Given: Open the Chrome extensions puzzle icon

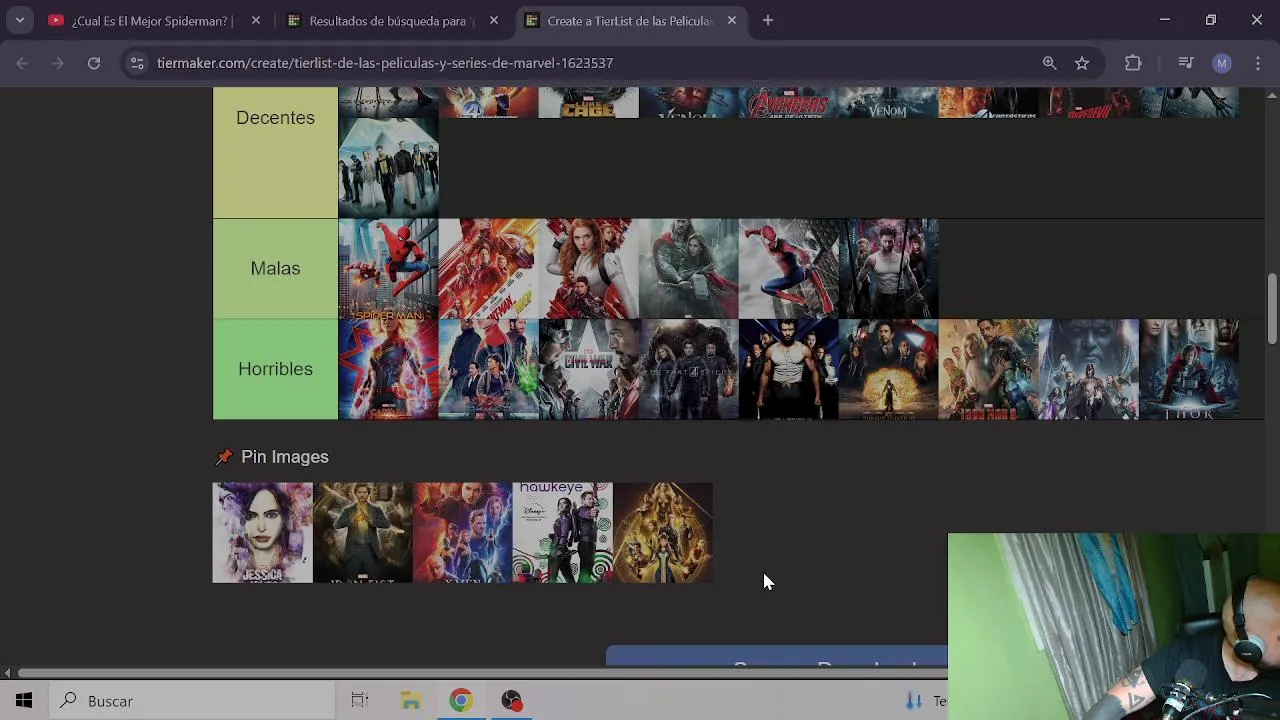Looking at the screenshot, I should pos(1133,63).
